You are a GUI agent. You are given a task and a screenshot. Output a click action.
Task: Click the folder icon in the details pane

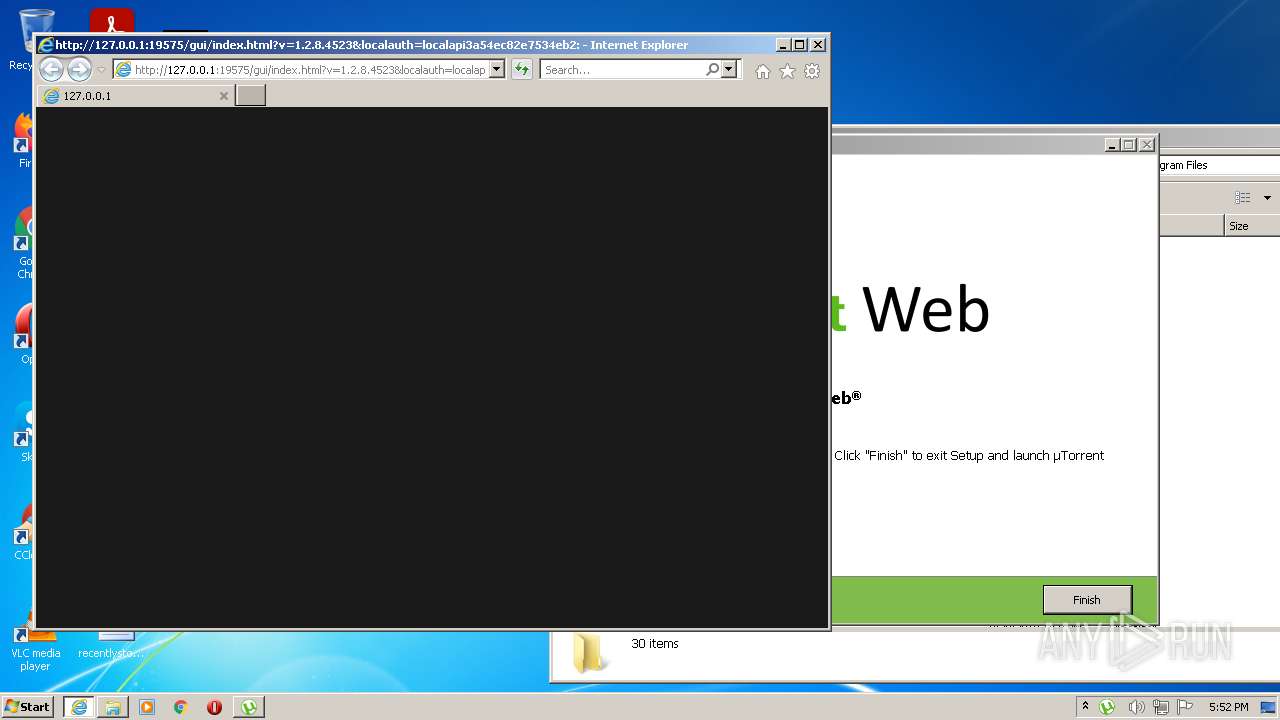click(589, 652)
